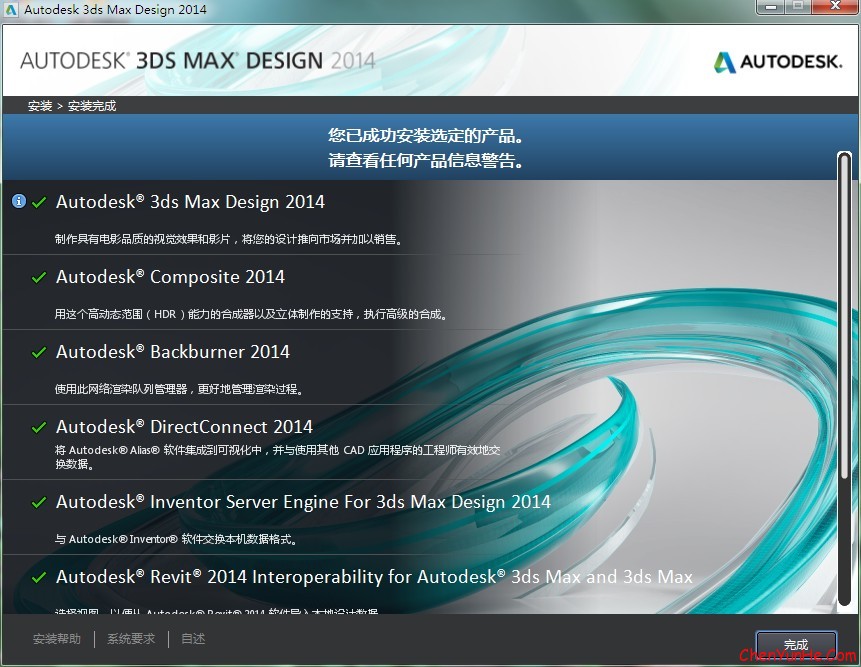Select the Autodesk Backburner 2014 title
Image resolution: width=861 pixels, height=667 pixels.
click(172, 352)
